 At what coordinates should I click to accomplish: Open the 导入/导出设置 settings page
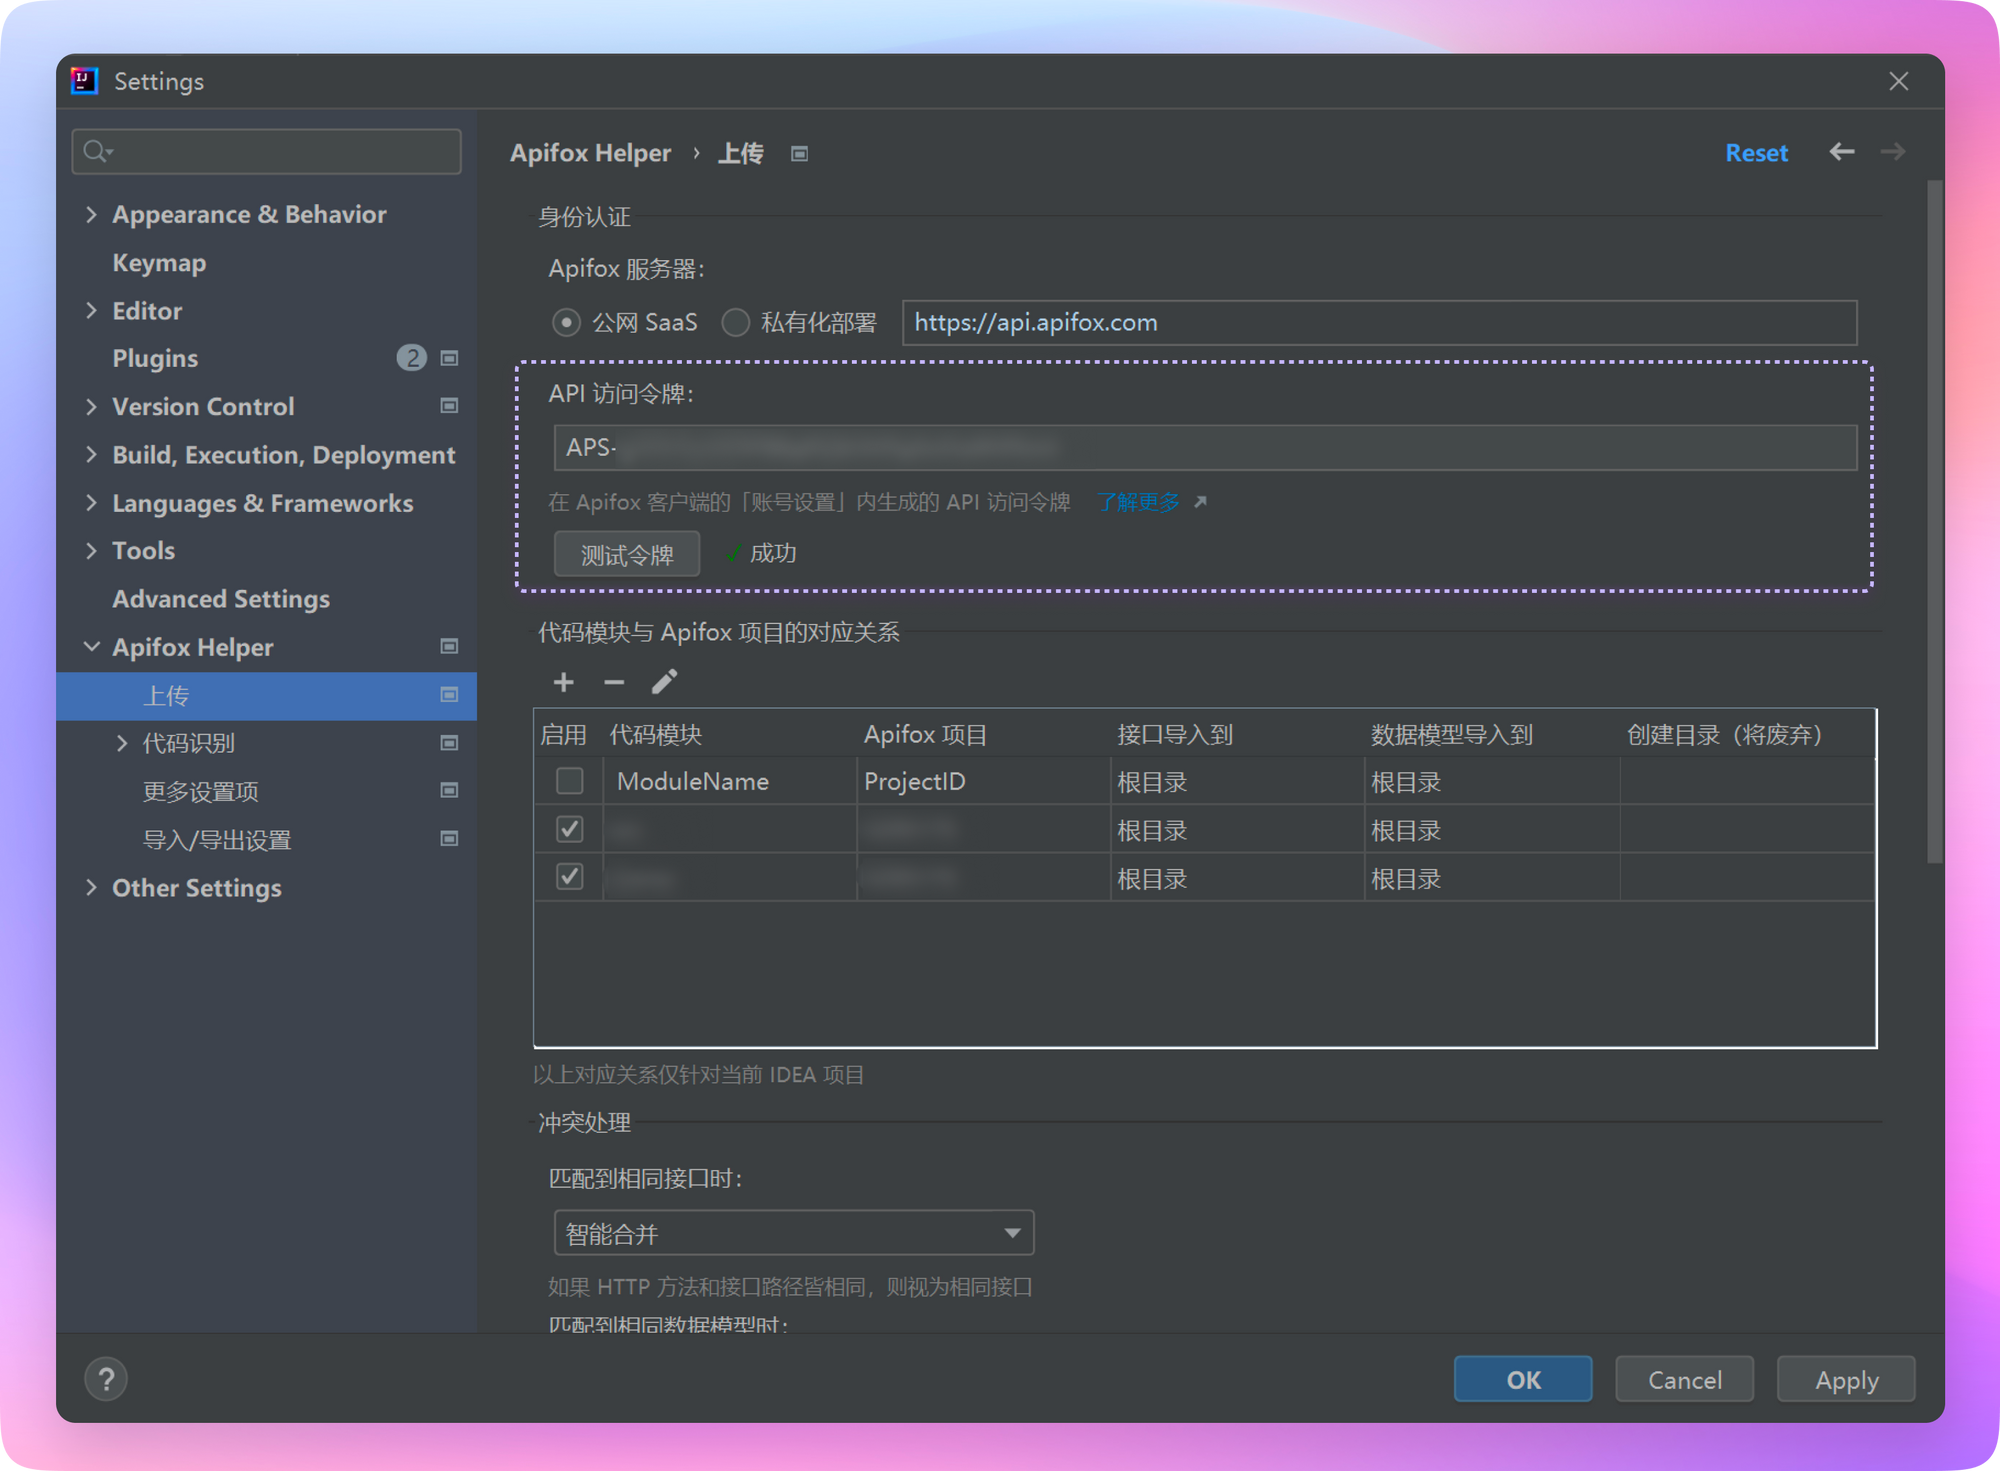tap(217, 839)
